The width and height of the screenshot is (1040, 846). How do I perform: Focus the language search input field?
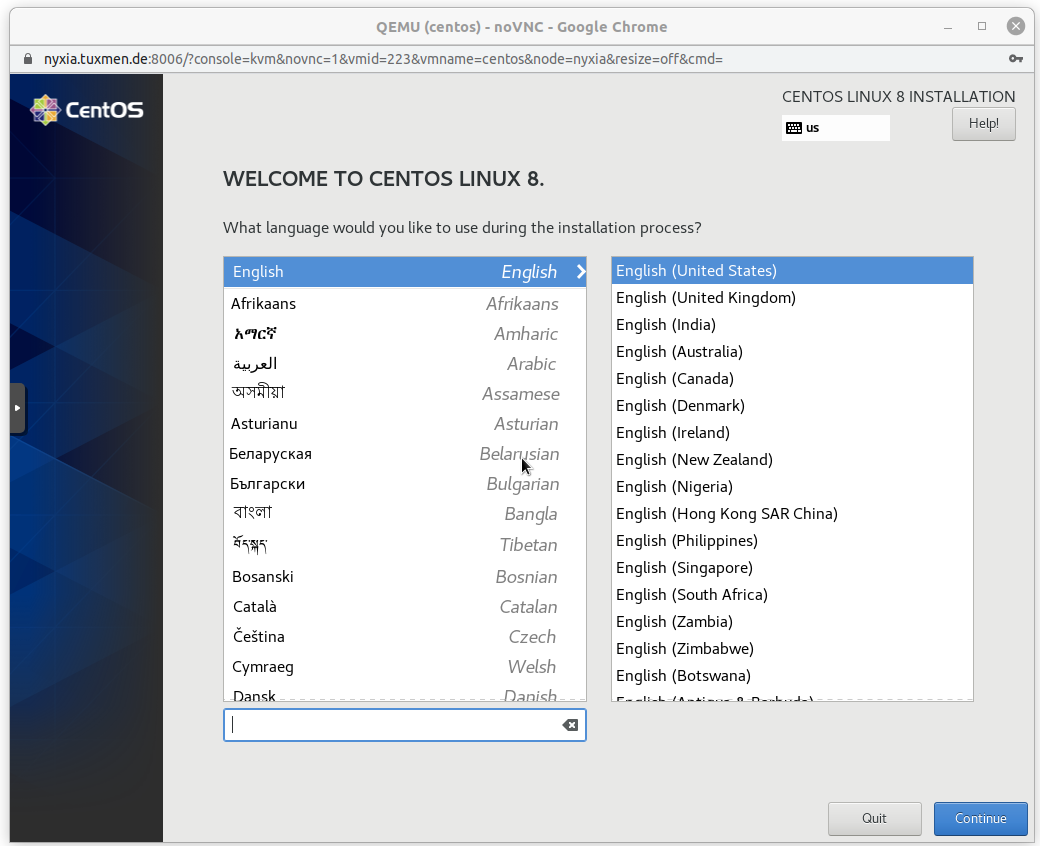coord(395,725)
